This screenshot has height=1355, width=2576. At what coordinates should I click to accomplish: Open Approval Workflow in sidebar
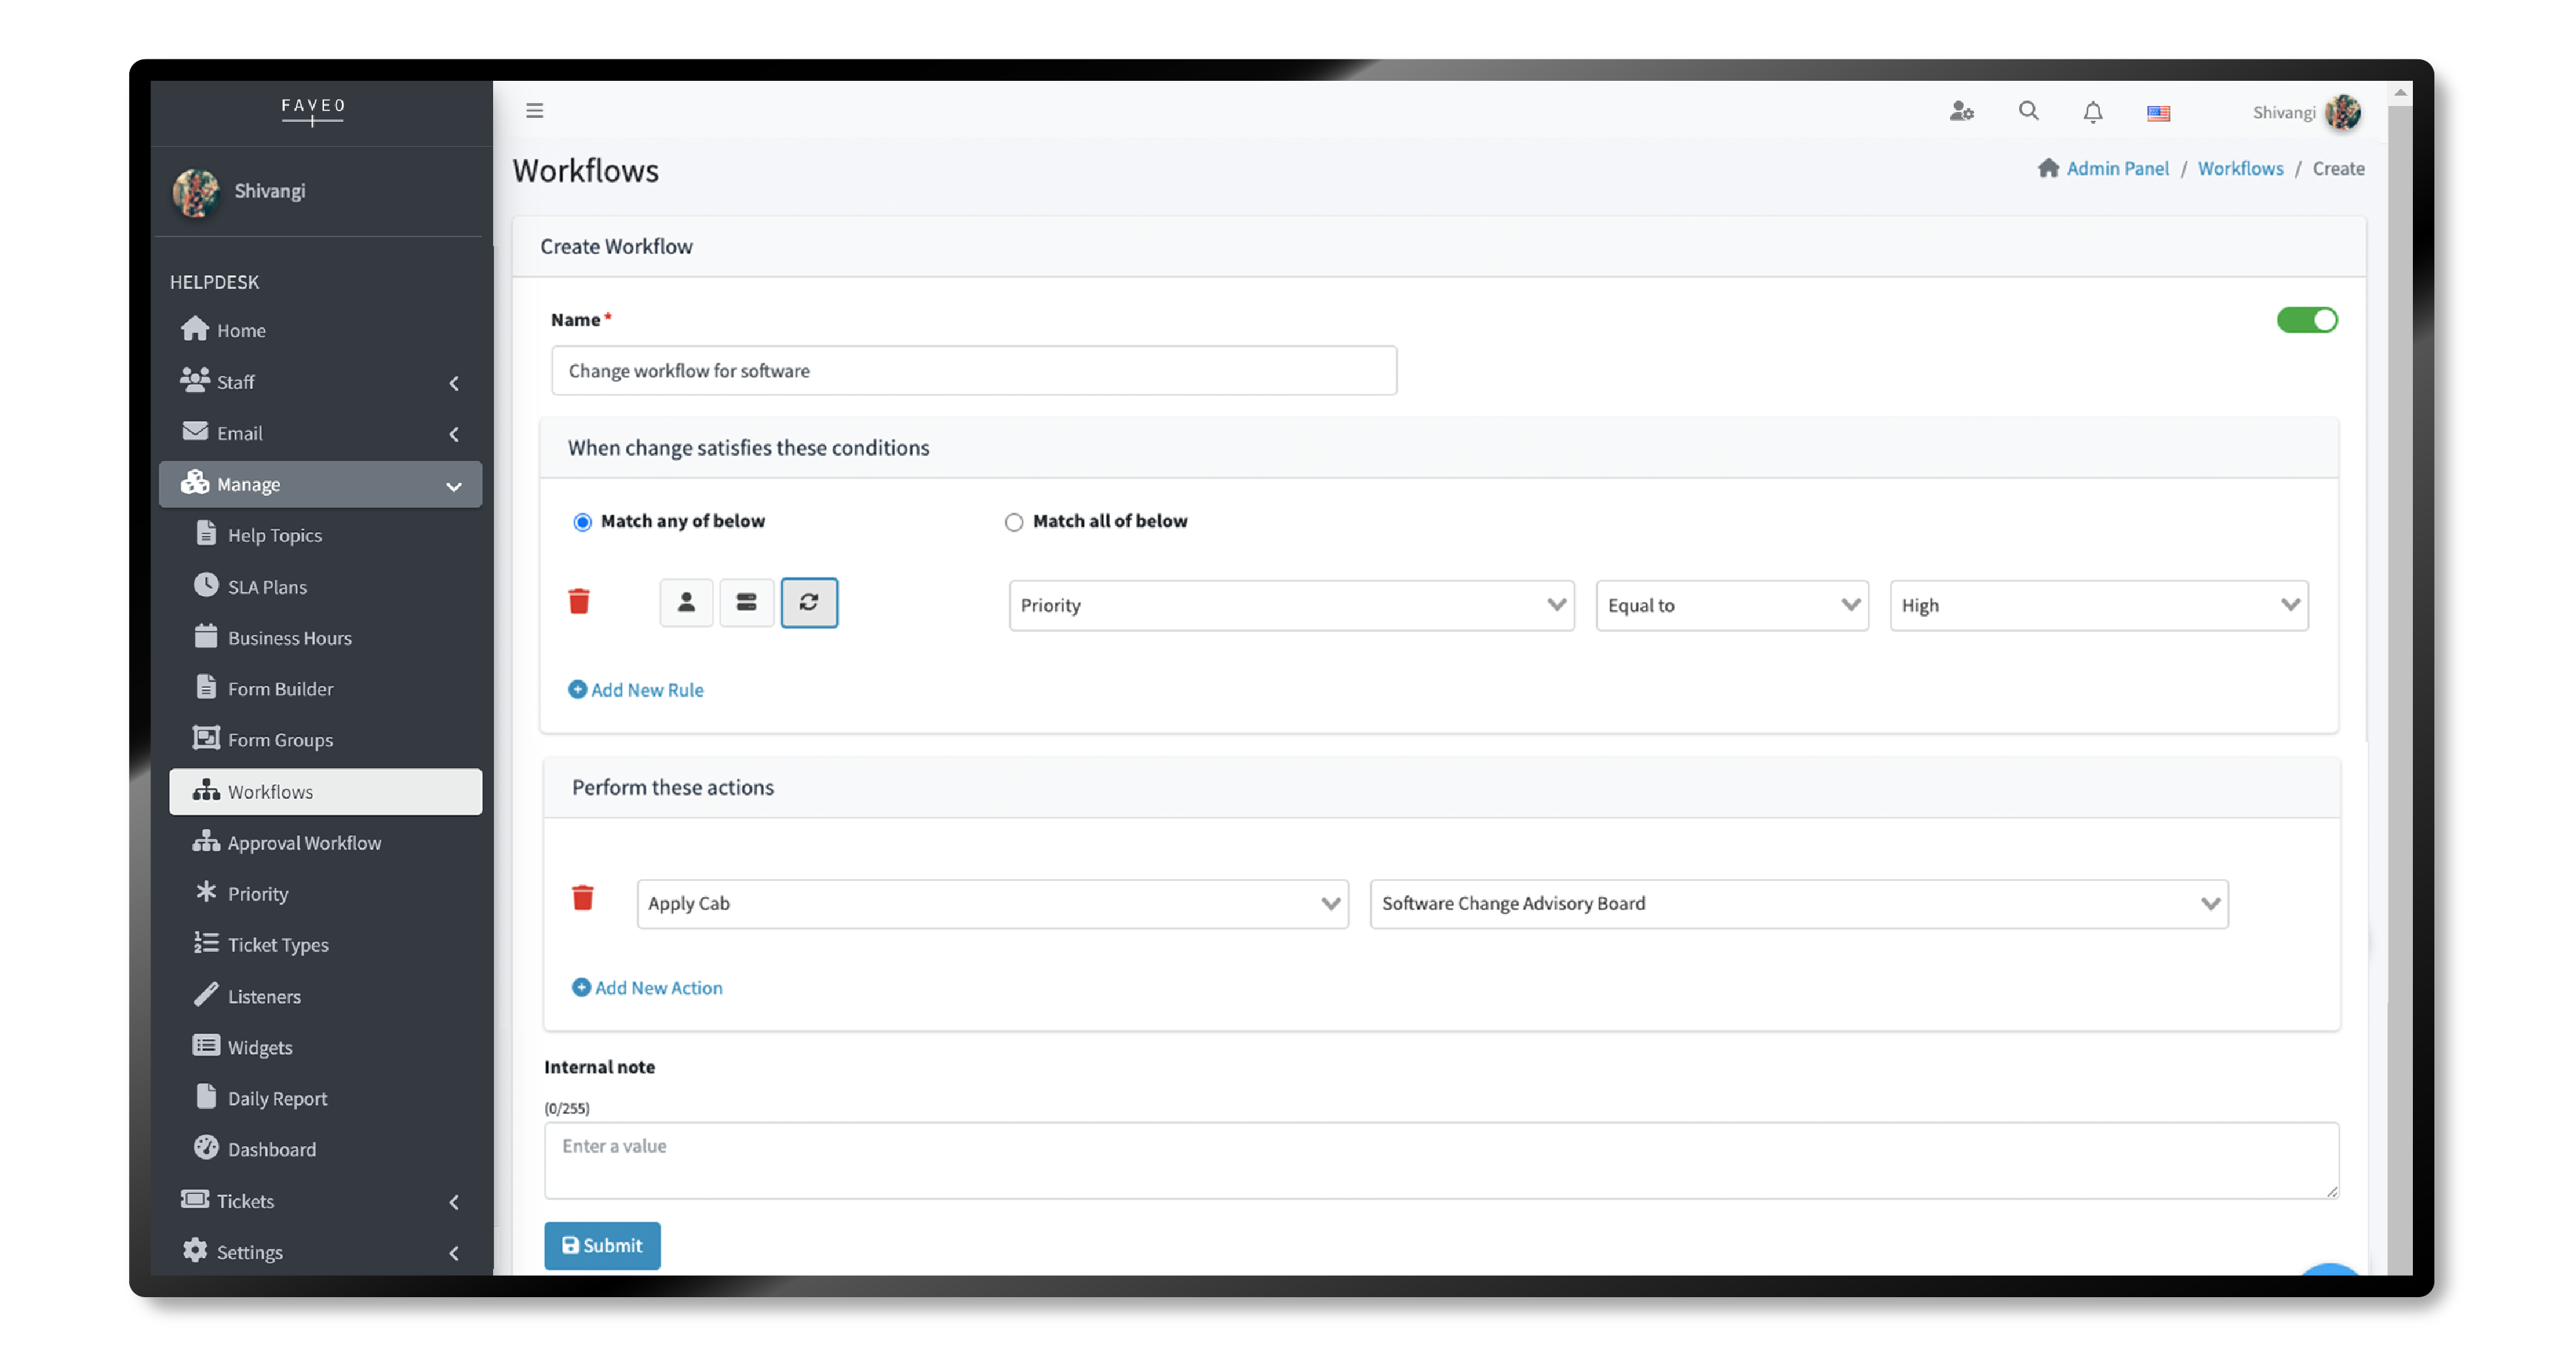(304, 843)
